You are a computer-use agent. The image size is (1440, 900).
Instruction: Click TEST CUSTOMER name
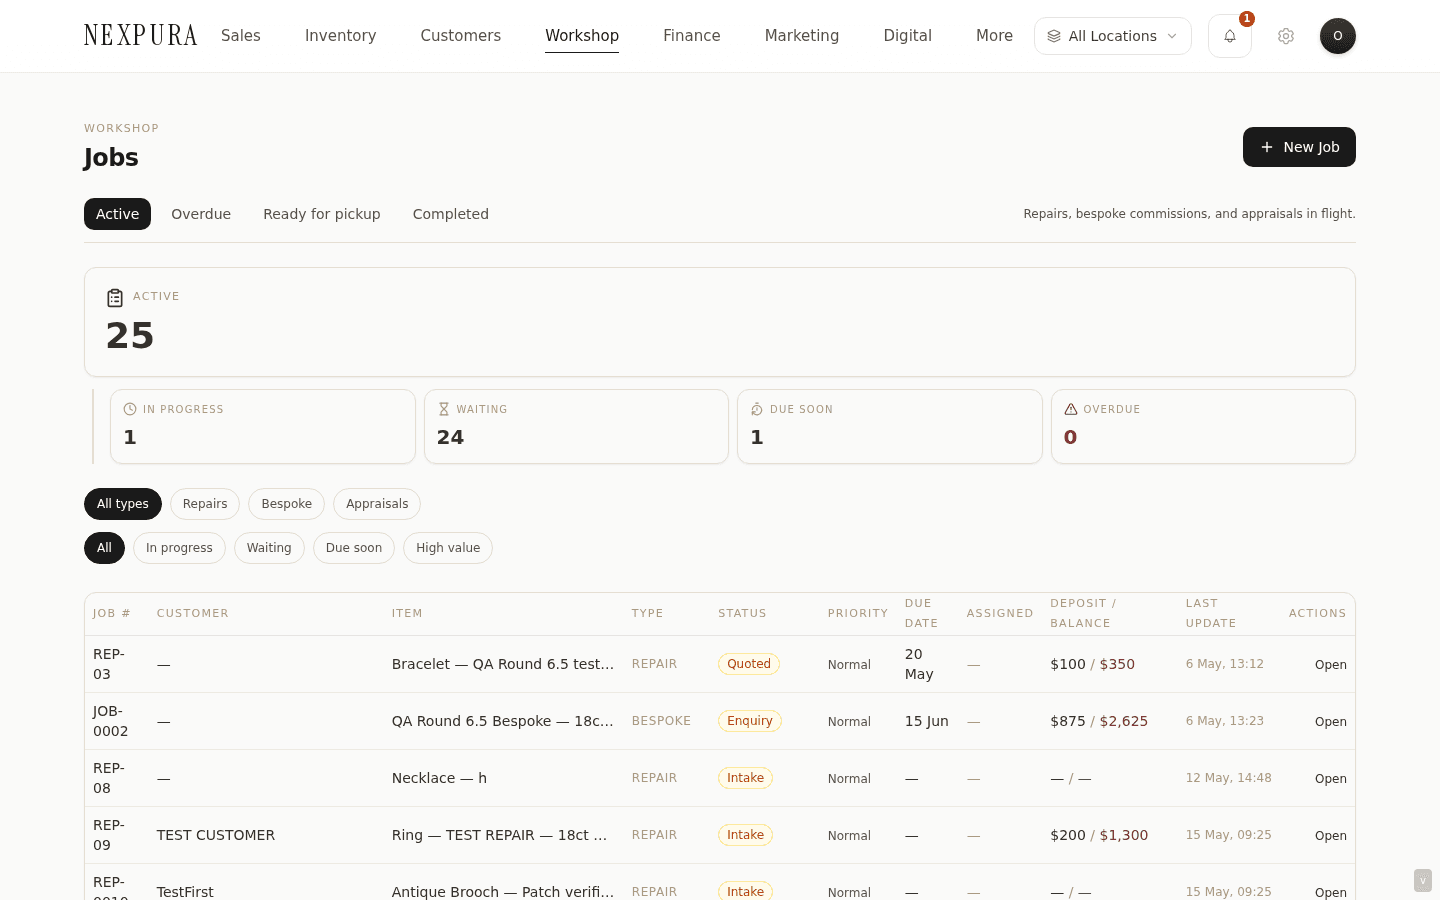[x=216, y=835]
